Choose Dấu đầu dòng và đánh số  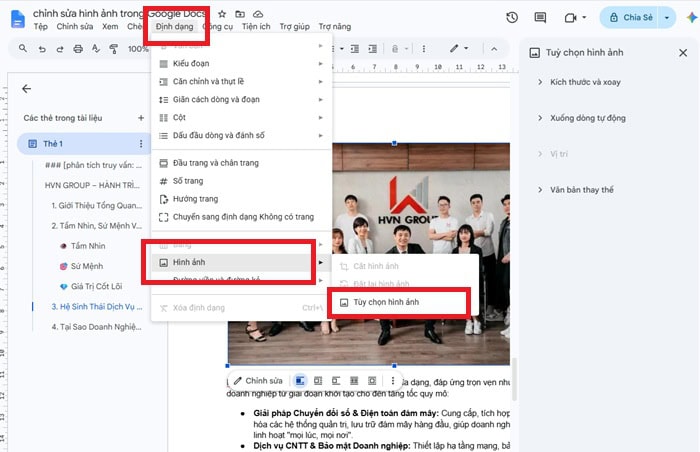[242, 135]
